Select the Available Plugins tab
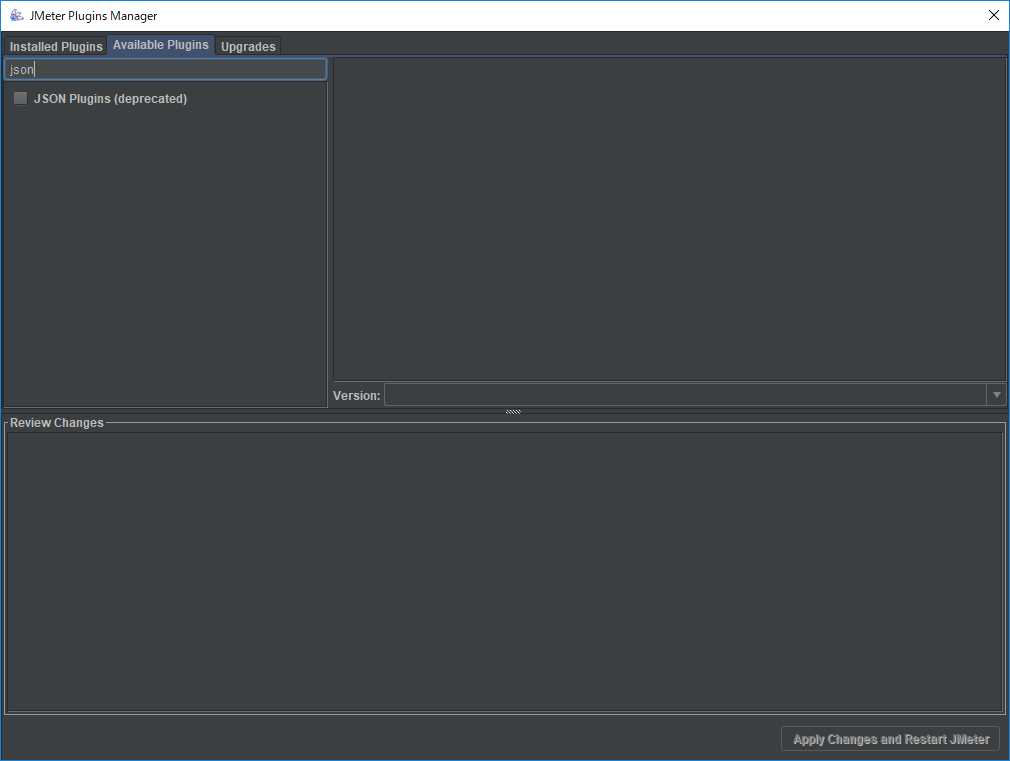1010x761 pixels. (160, 45)
